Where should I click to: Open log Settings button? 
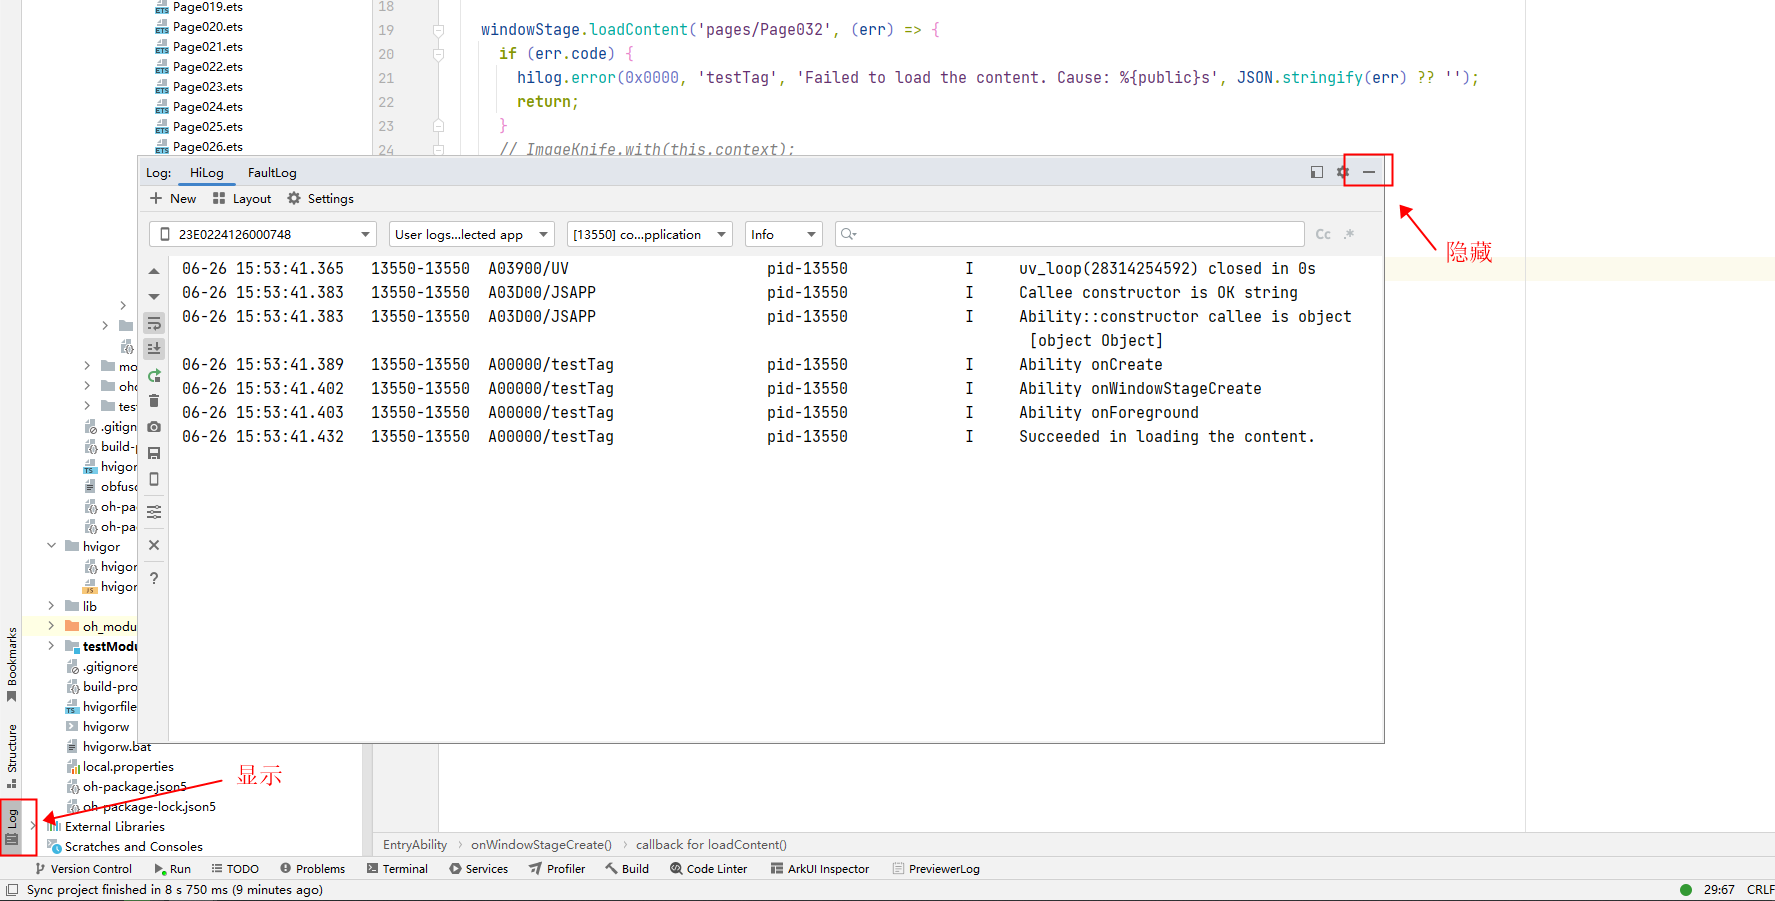coord(321,199)
